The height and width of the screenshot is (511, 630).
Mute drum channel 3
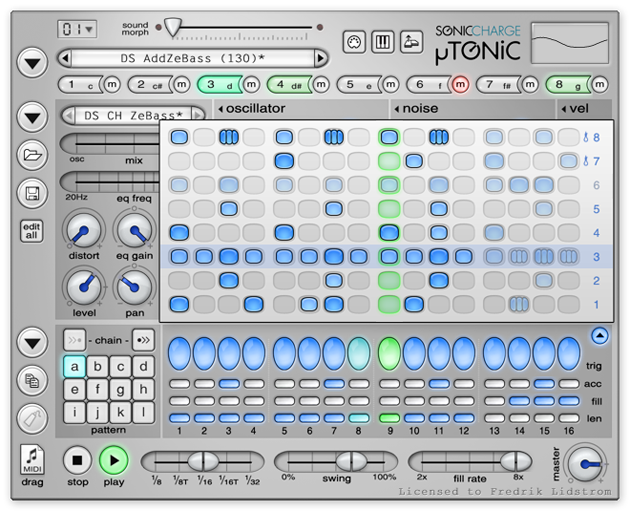pos(251,84)
